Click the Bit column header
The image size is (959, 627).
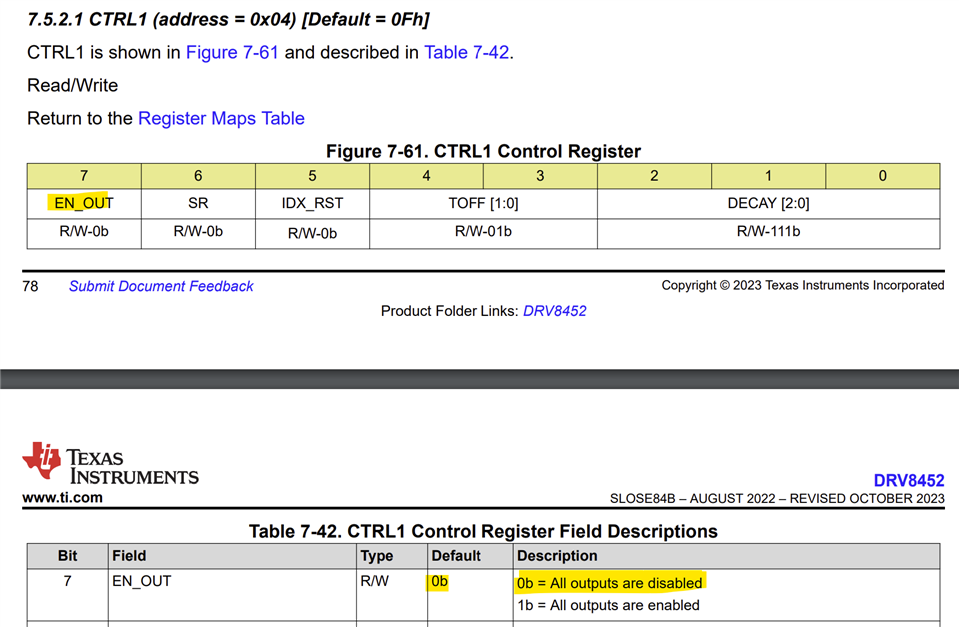coord(67,555)
